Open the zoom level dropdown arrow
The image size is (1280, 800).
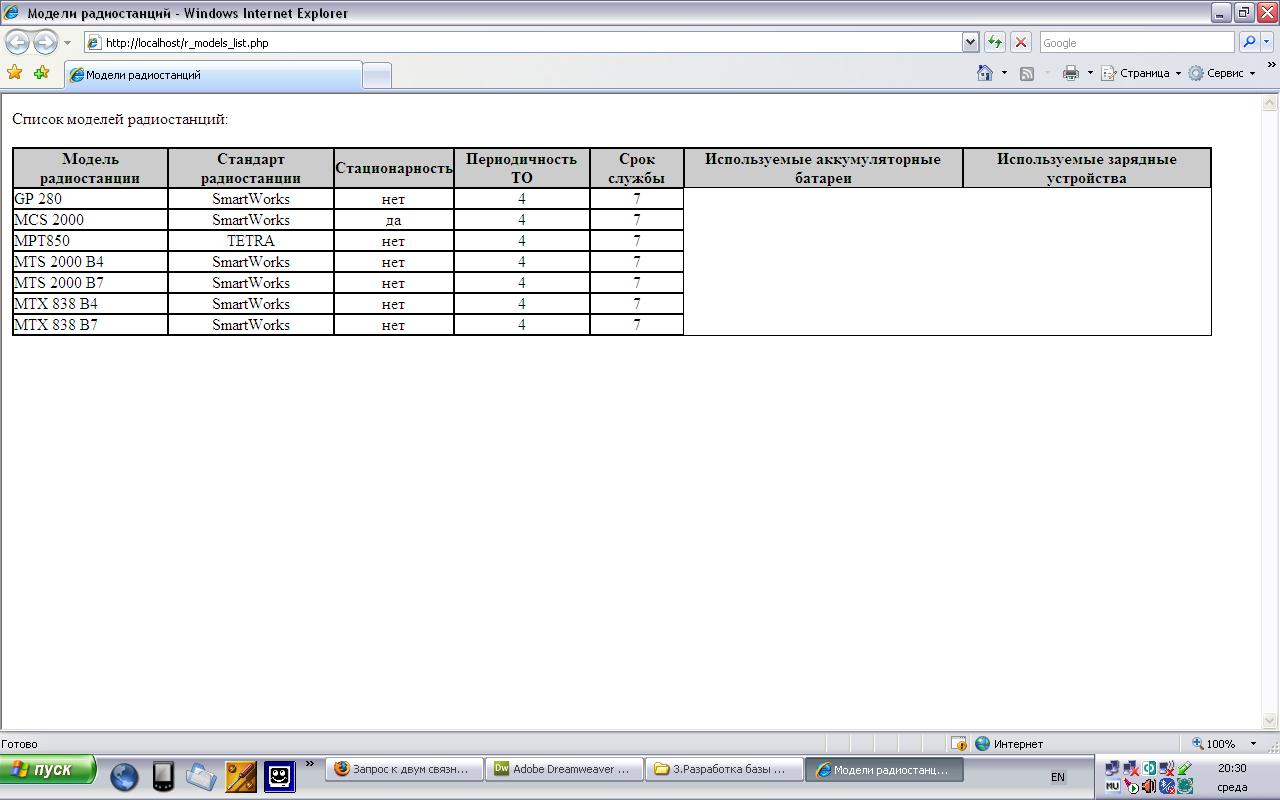pyautogui.click(x=1254, y=744)
